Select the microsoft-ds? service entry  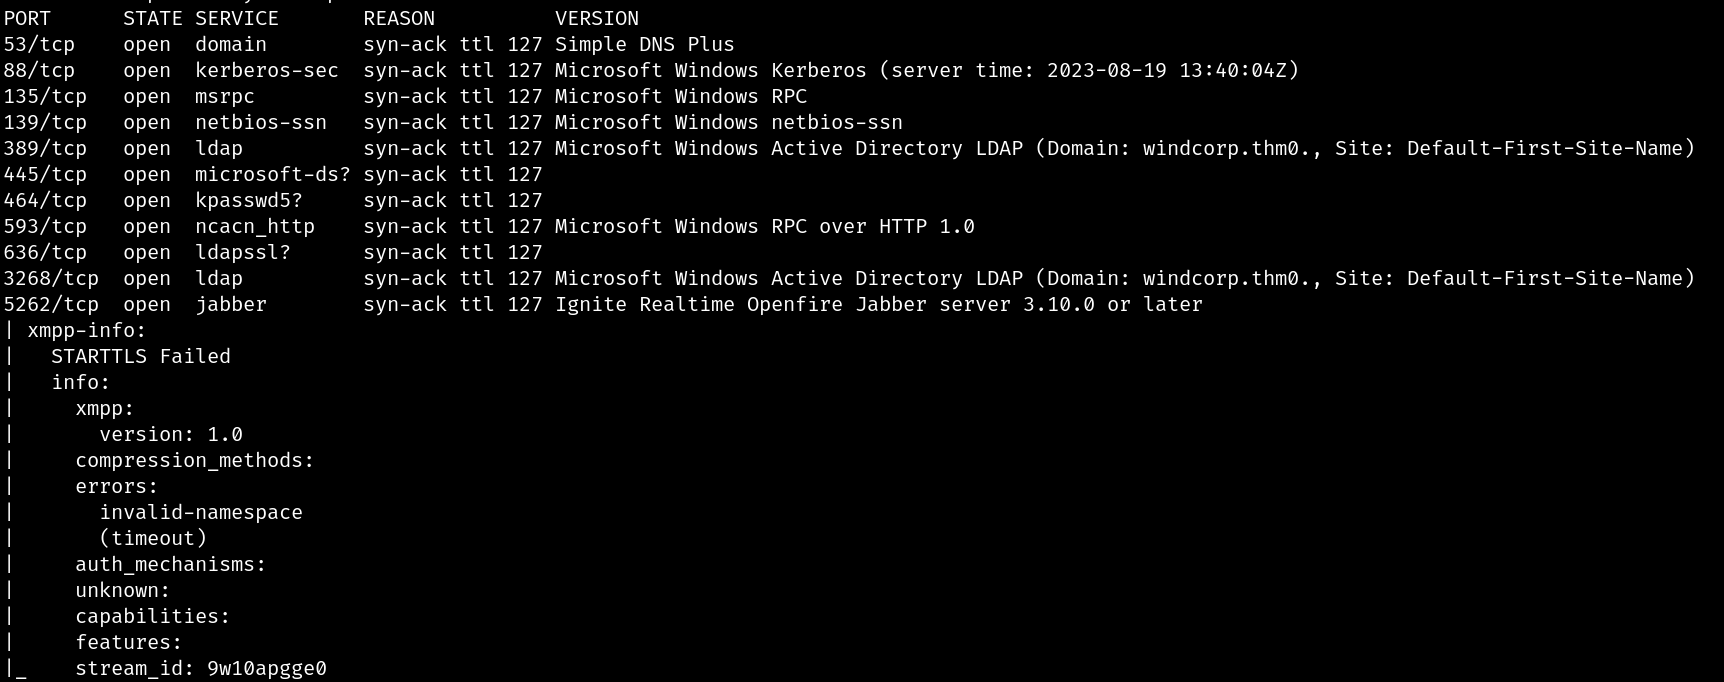[x=273, y=175]
